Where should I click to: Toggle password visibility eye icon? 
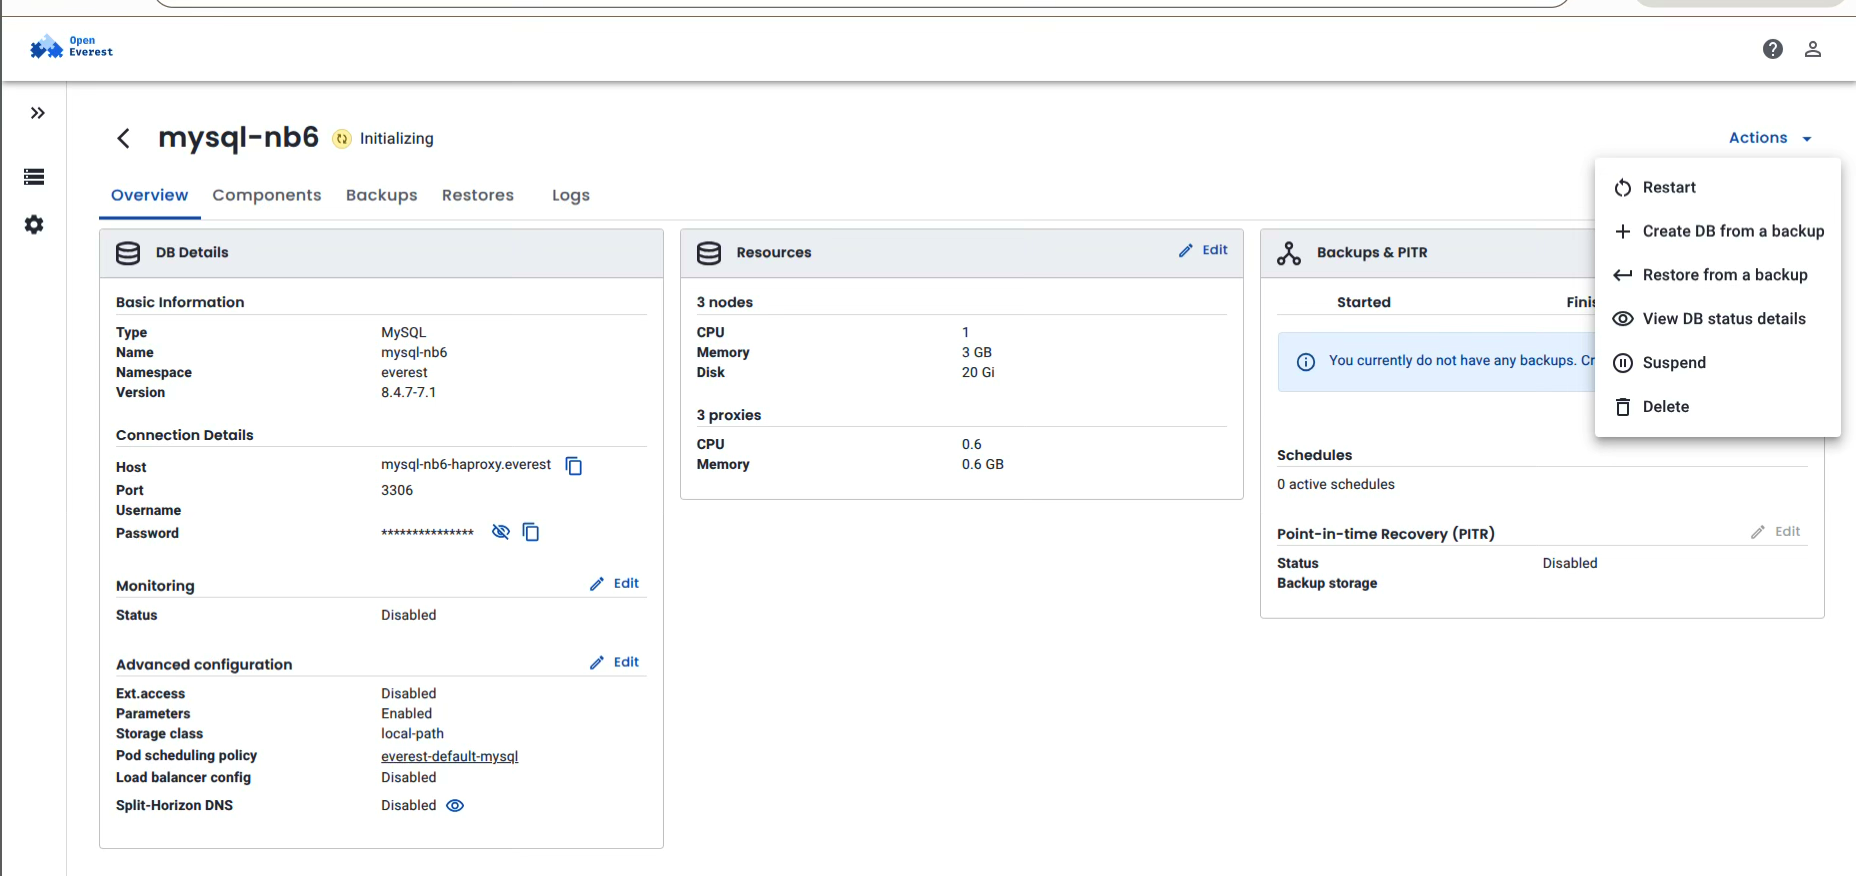coord(501,532)
